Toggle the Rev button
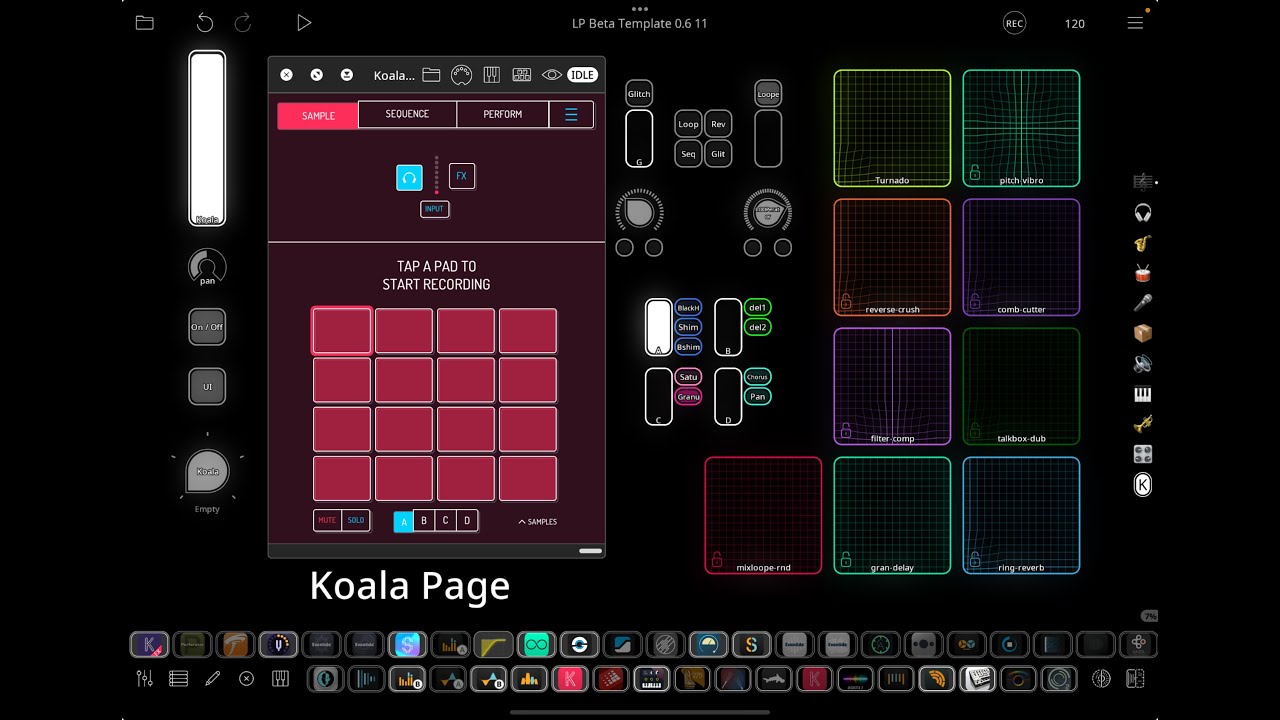The width and height of the screenshot is (1280, 720). pos(718,124)
